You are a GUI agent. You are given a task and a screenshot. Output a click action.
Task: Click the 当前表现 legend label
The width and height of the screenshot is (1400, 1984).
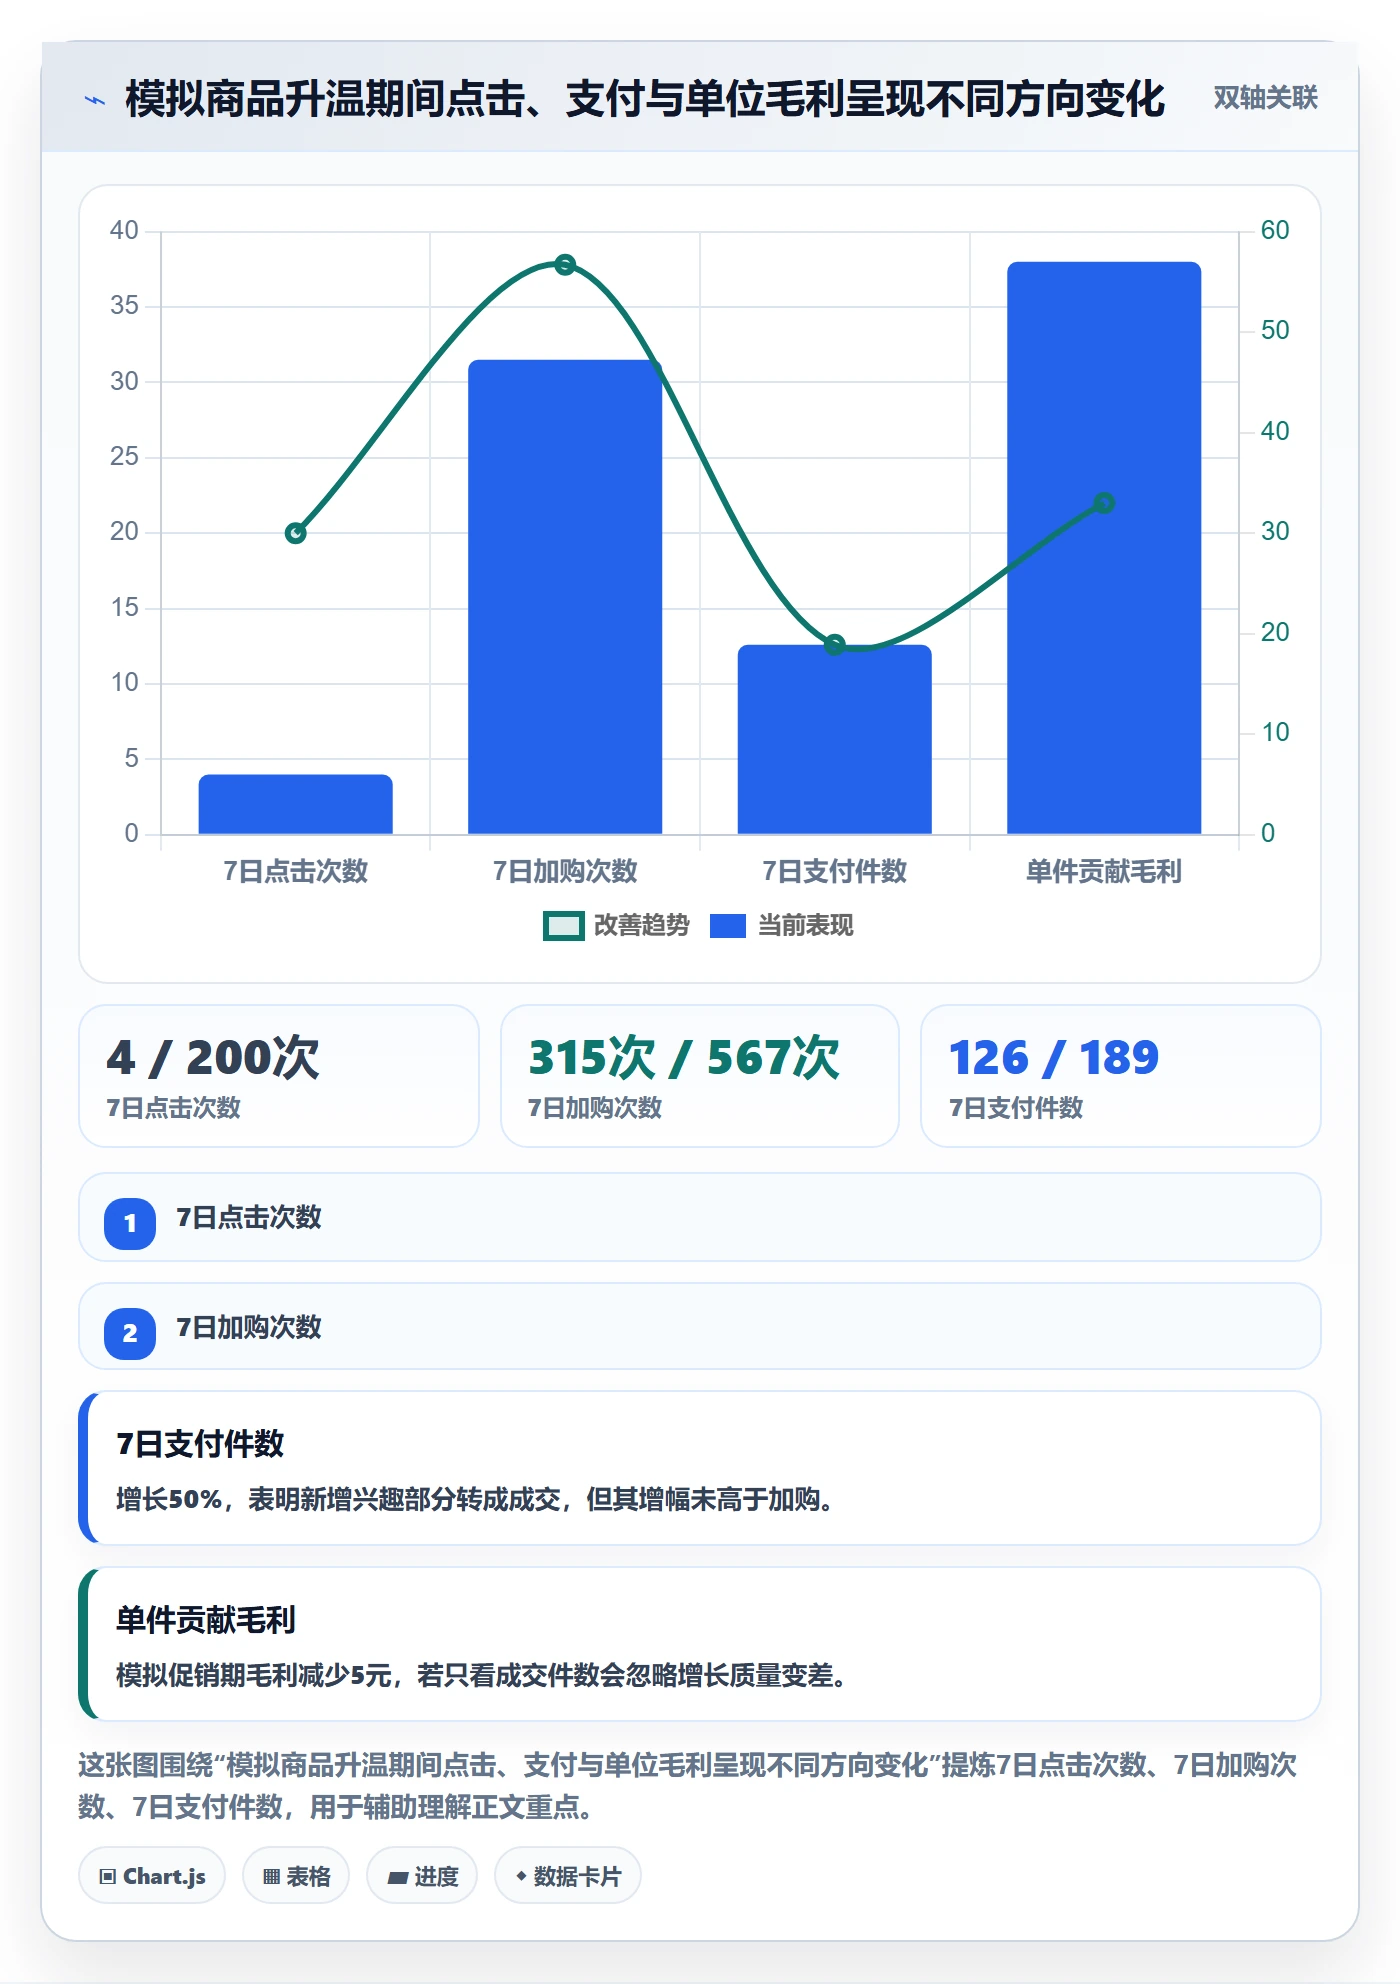(x=805, y=926)
